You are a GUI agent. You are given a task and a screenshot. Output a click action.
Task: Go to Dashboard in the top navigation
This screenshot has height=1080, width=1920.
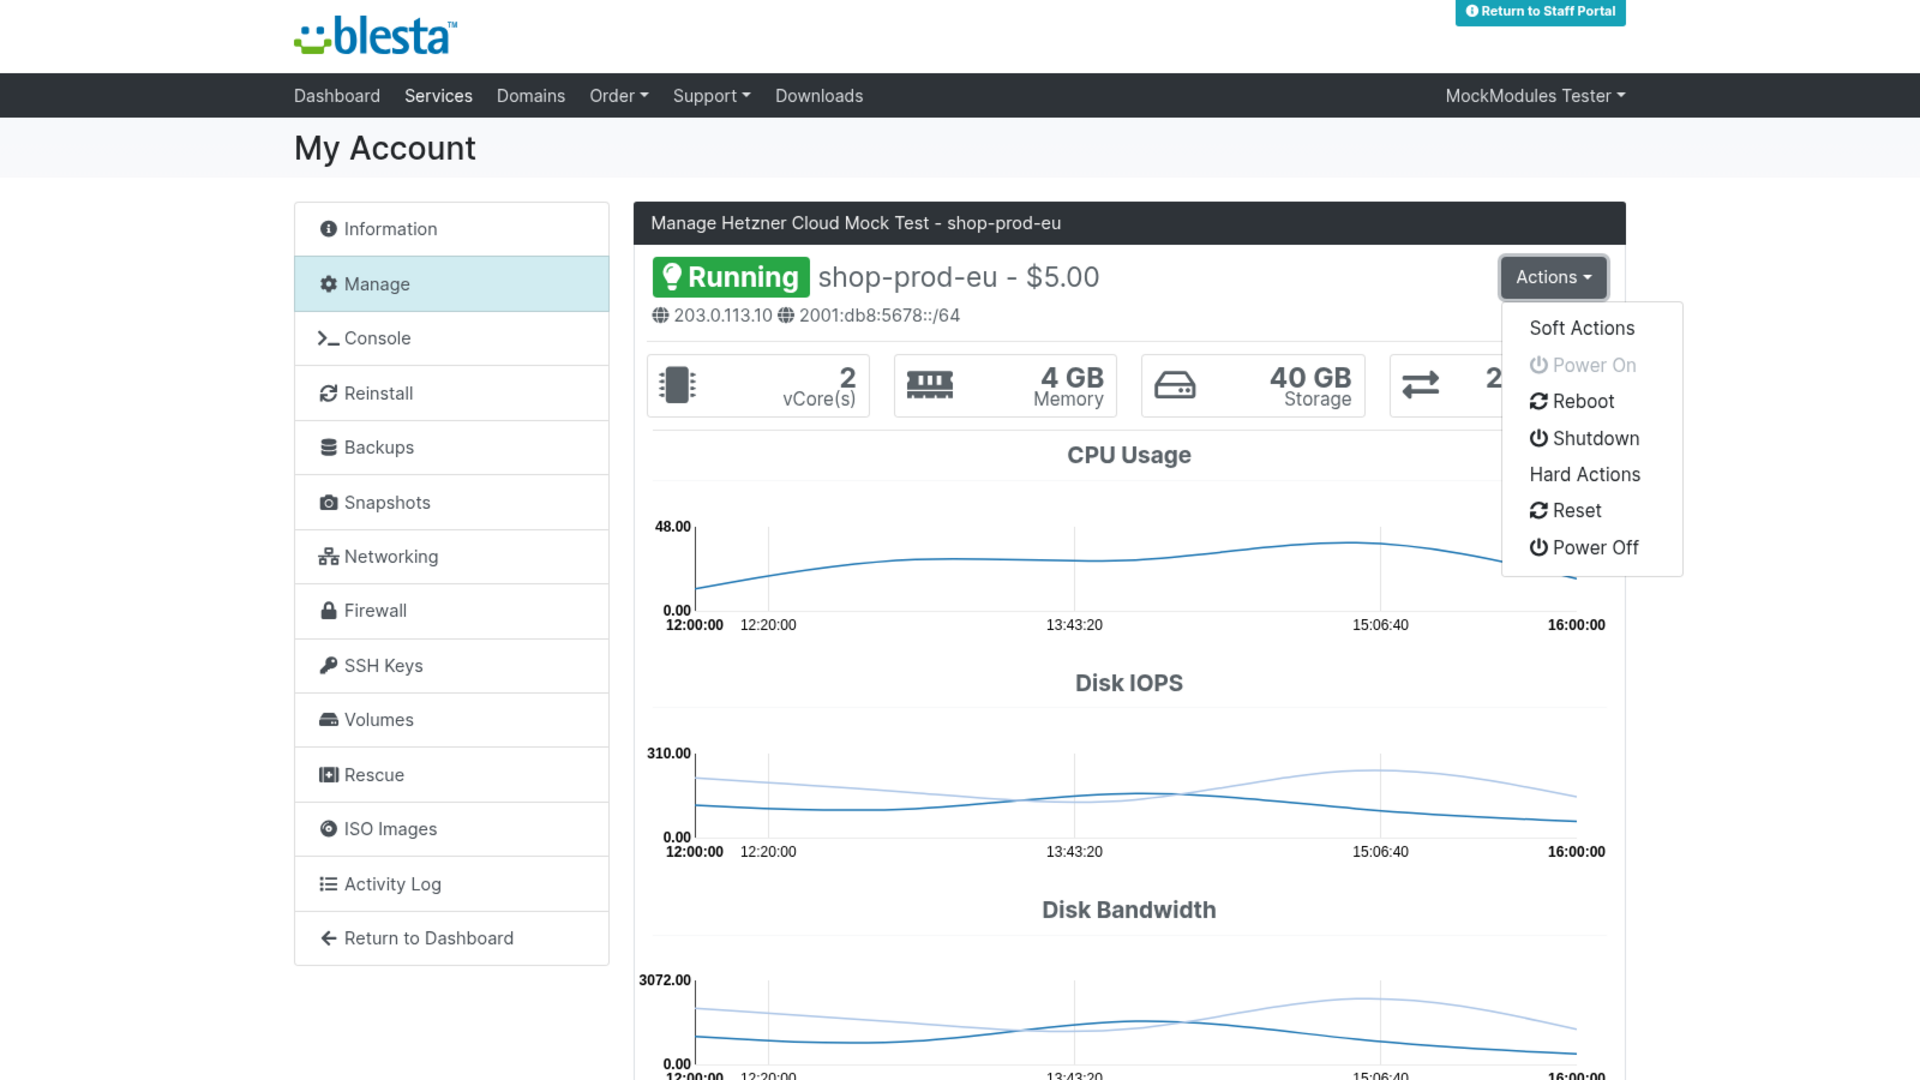pyautogui.click(x=337, y=96)
